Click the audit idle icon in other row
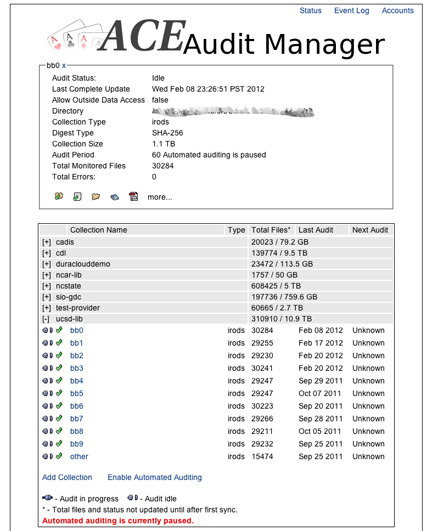The height and width of the screenshot is (531, 432). point(48,456)
